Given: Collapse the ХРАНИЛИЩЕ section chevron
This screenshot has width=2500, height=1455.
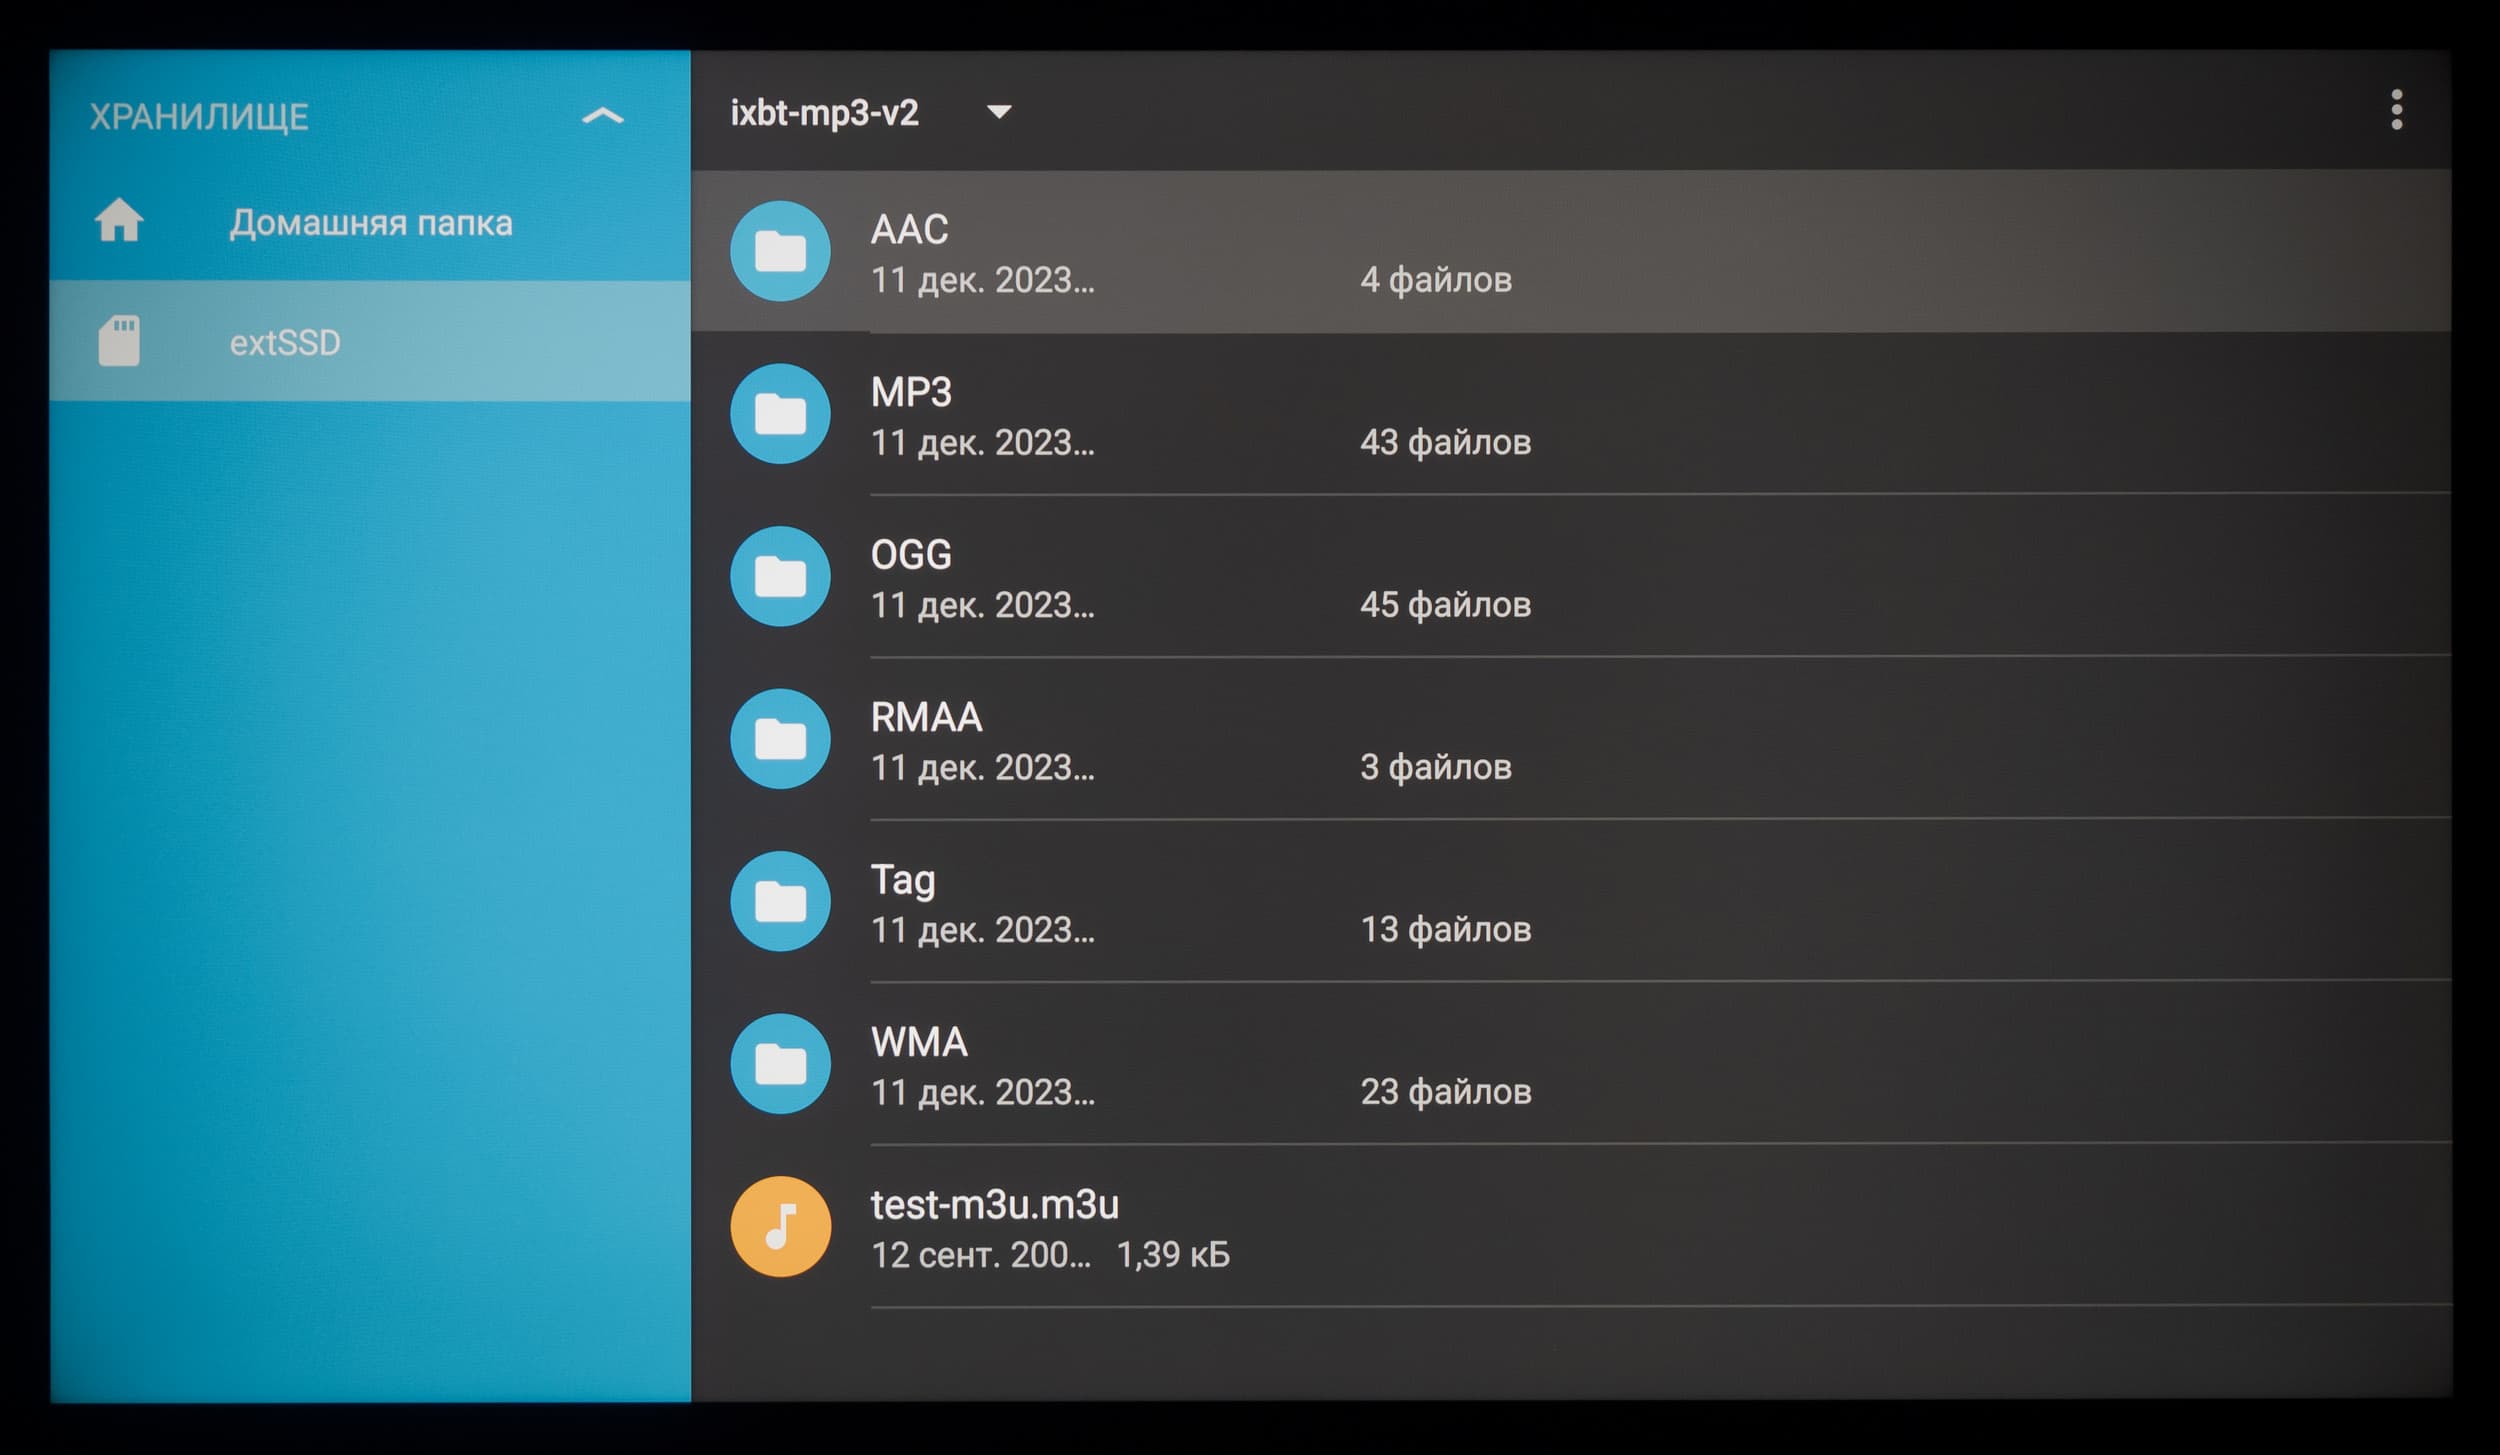Looking at the screenshot, I should click(602, 117).
